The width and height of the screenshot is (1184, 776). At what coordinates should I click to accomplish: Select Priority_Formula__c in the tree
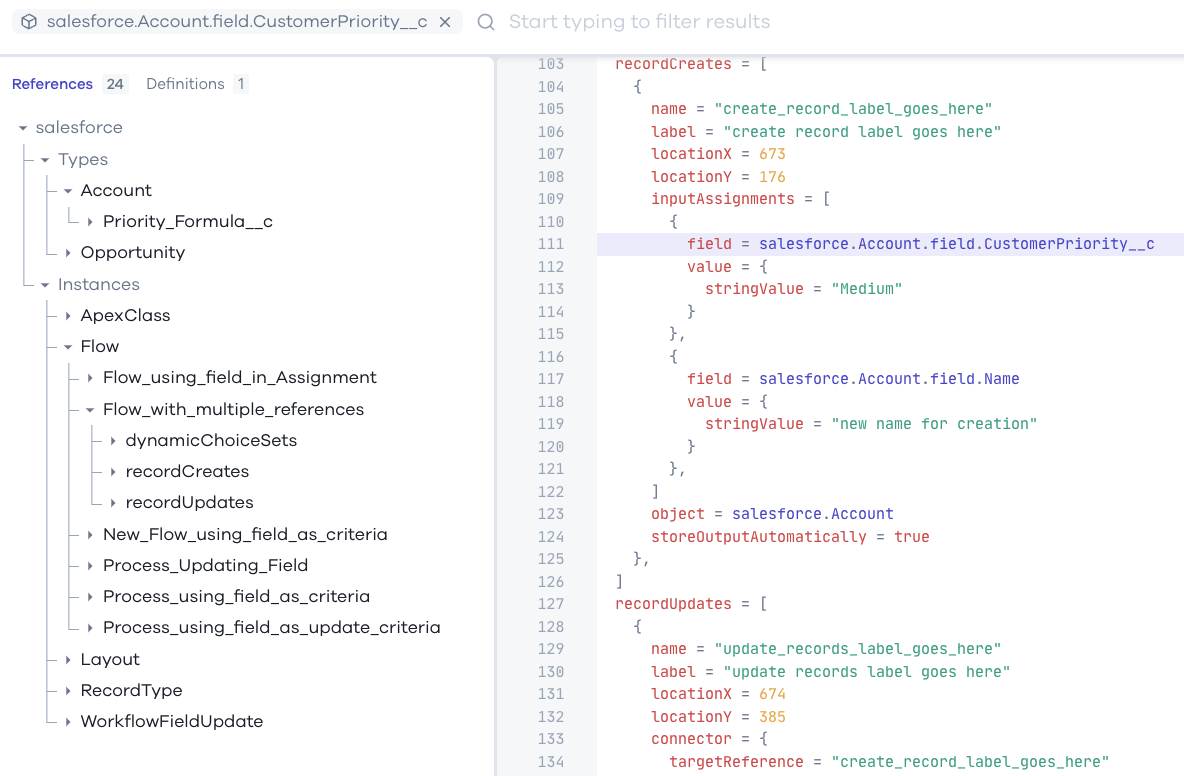188,222
